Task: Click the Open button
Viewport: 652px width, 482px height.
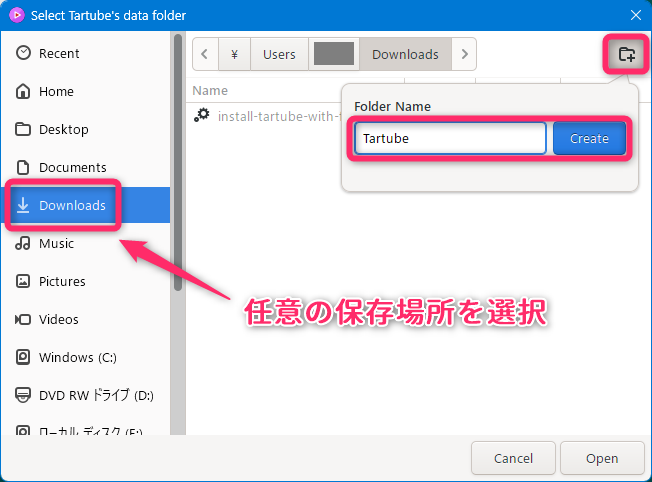Action: click(602, 458)
